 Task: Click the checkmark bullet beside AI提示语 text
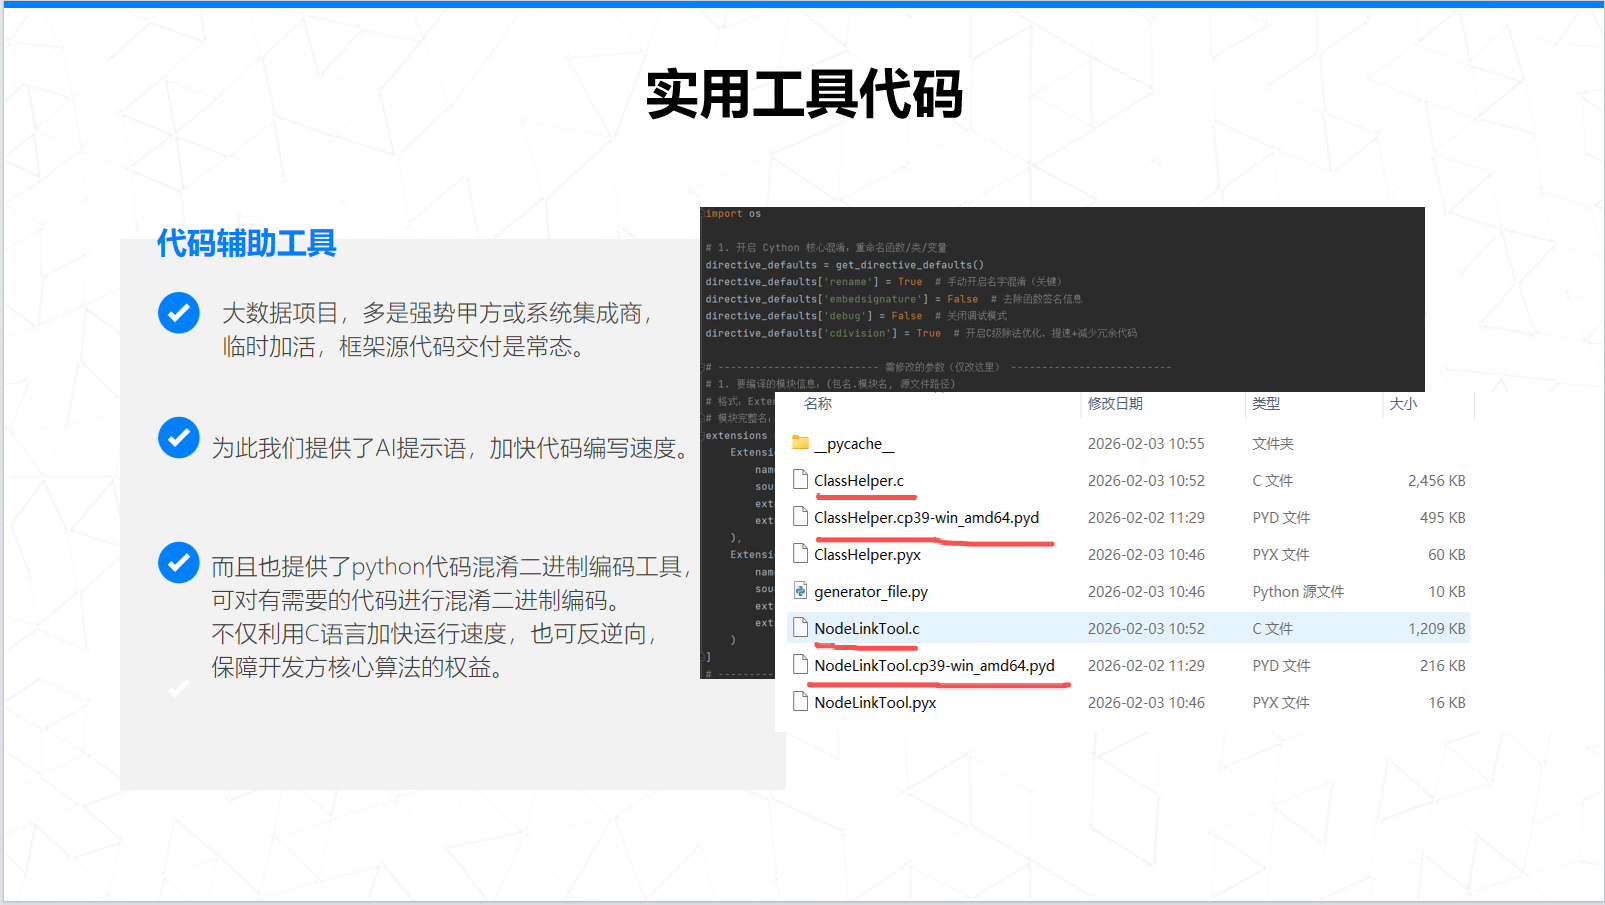pyautogui.click(x=178, y=437)
